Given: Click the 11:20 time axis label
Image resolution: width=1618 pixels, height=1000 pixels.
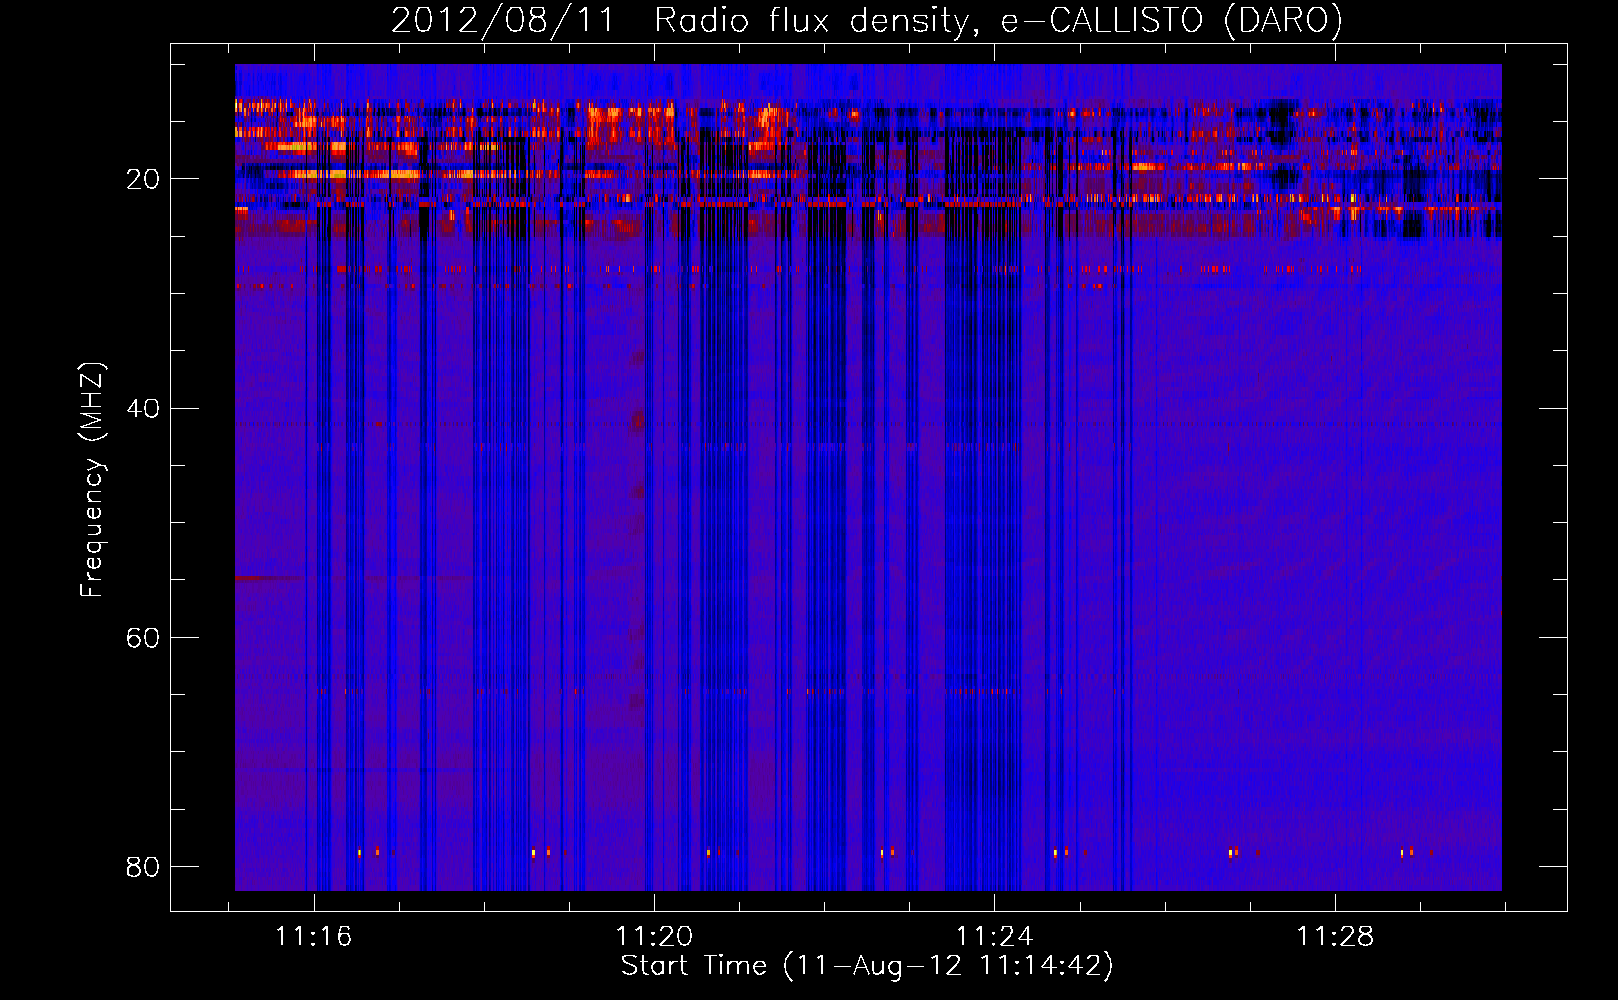Looking at the screenshot, I should click(x=654, y=937).
